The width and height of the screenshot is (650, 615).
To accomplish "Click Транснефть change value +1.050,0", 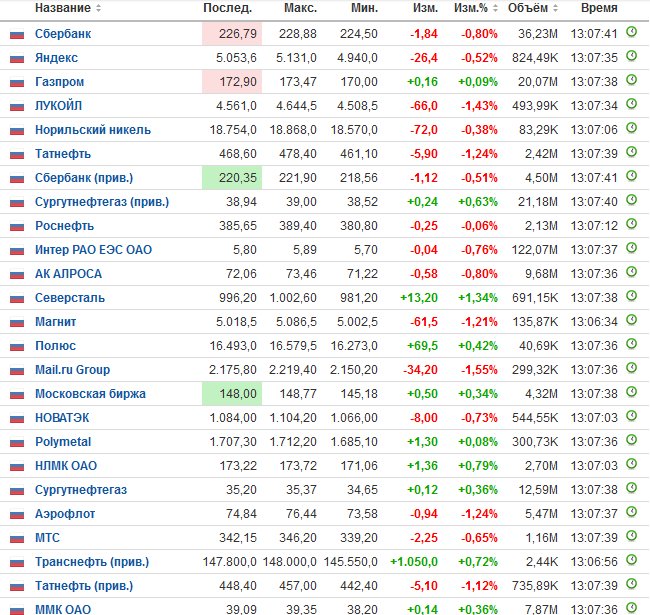I will click(x=414, y=562).
